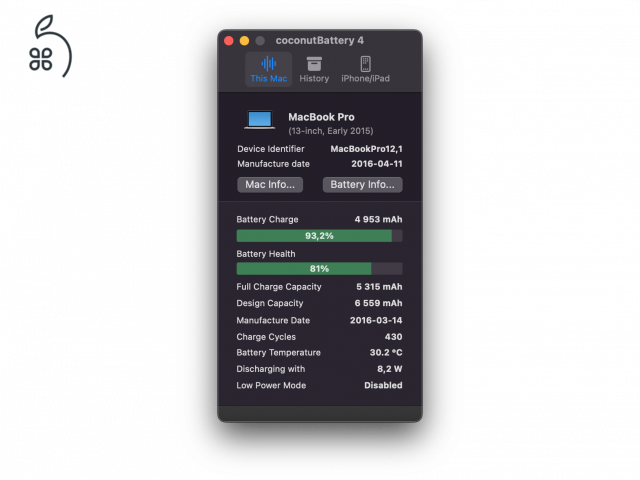Select the MacBookPro12,1 identifier value

366,149
